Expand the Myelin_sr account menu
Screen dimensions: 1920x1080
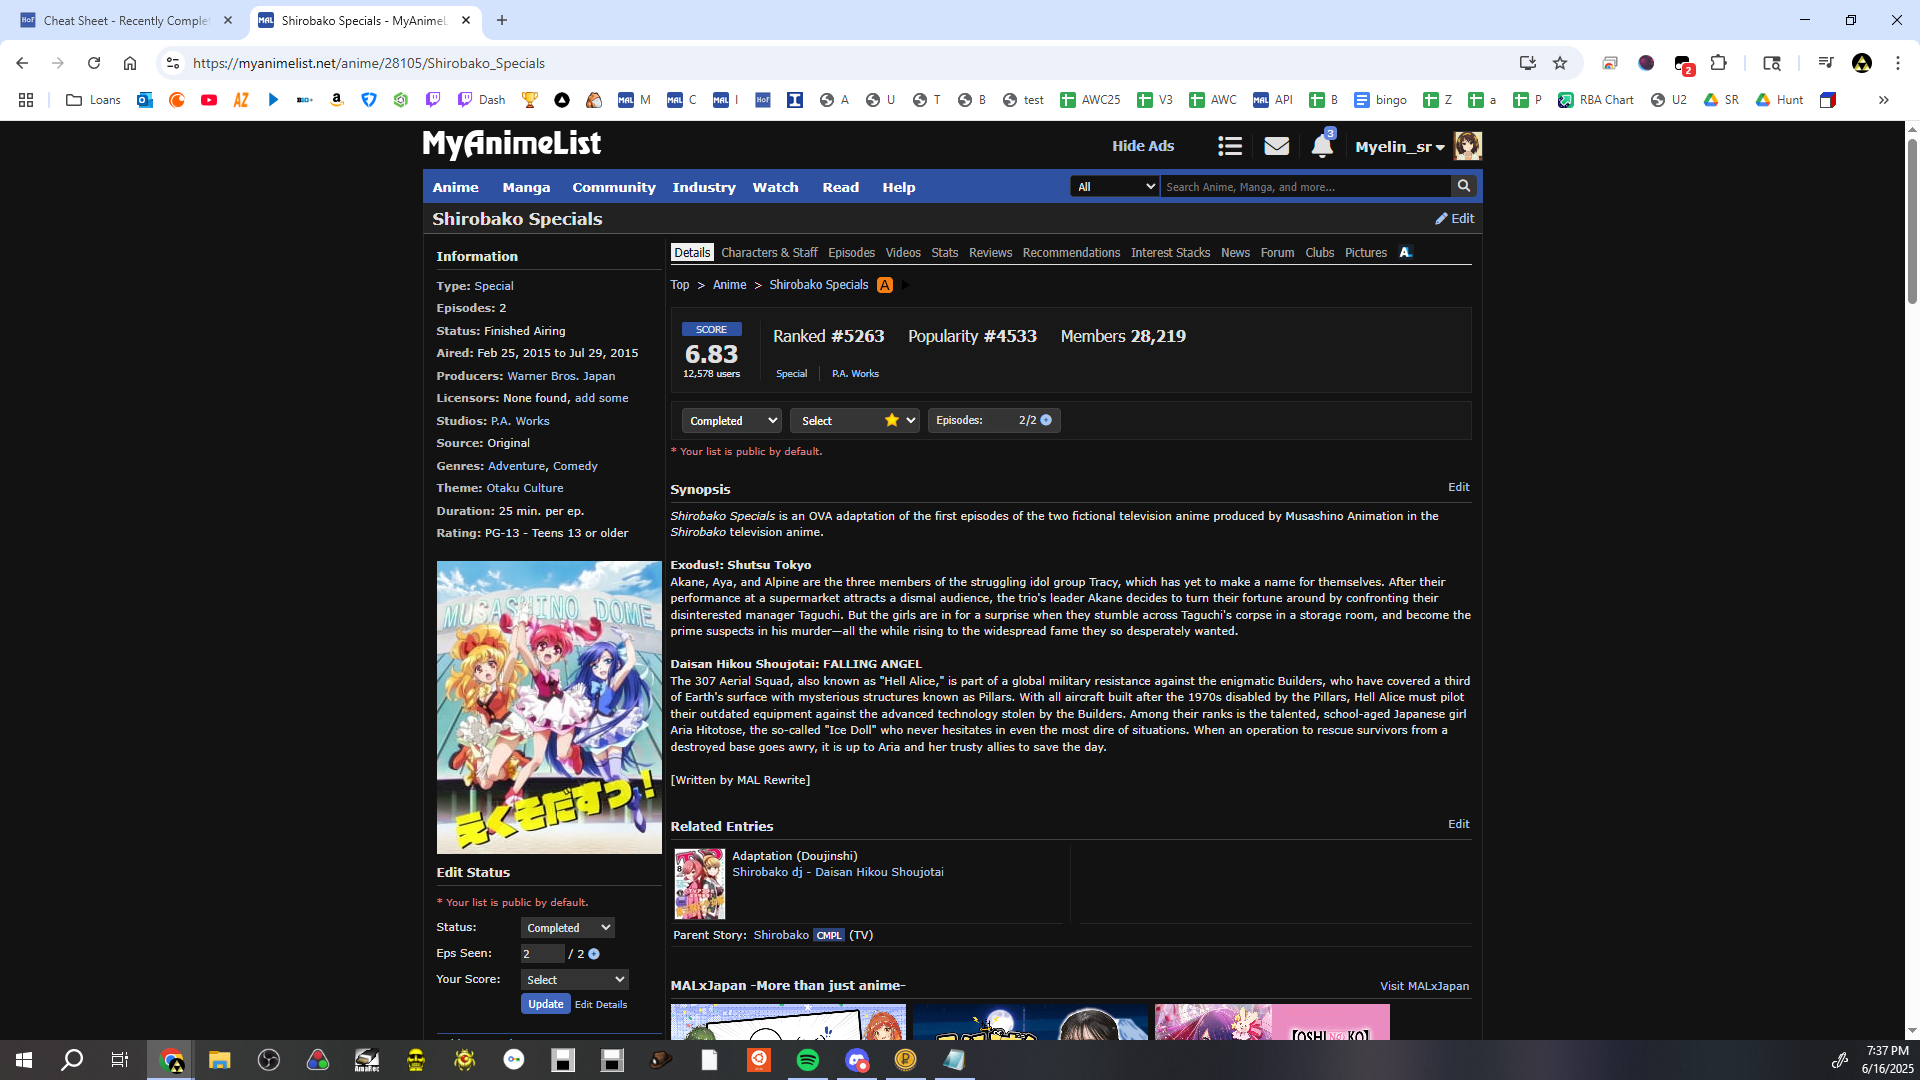pyautogui.click(x=1399, y=147)
